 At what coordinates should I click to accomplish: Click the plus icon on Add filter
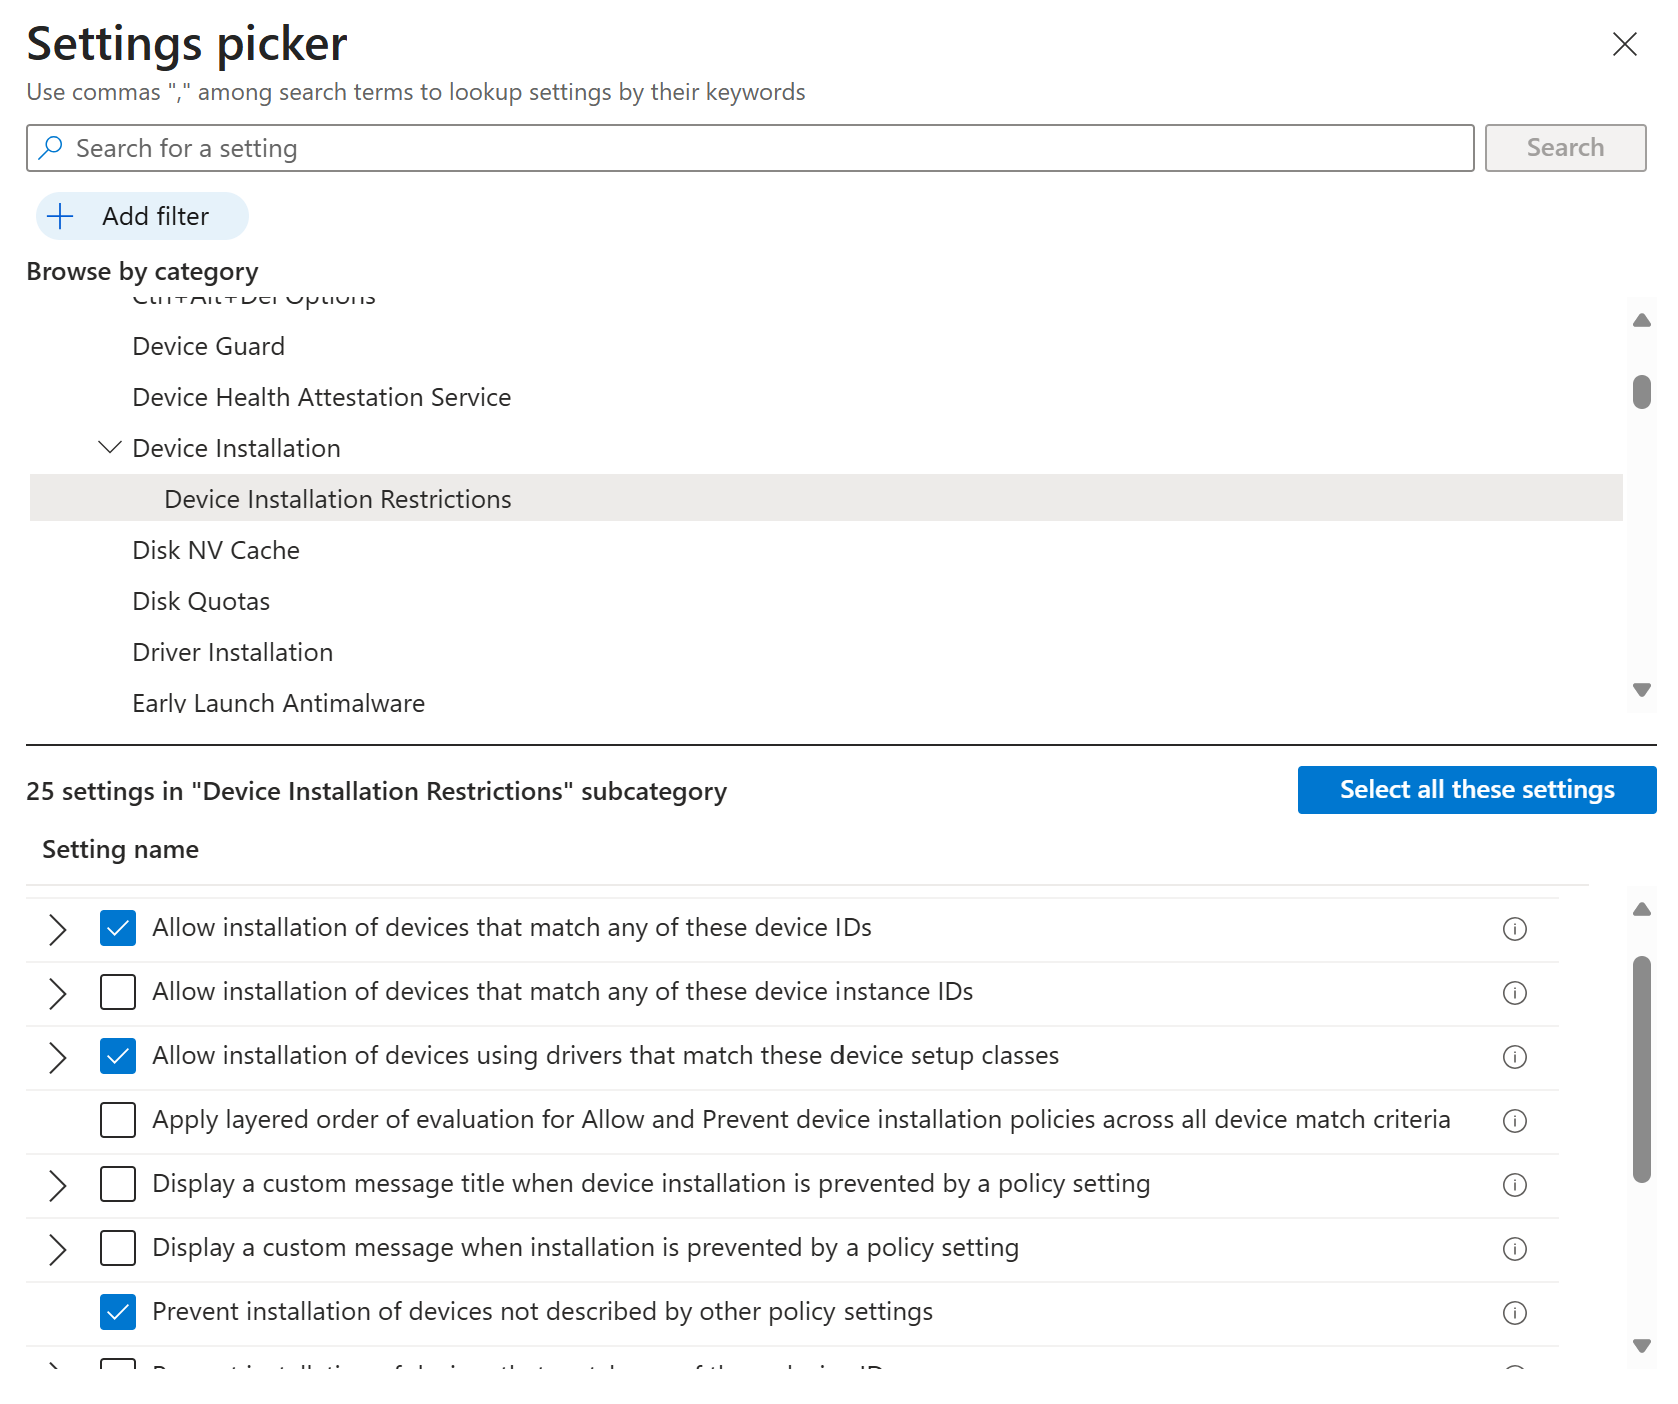pos(61,216)
